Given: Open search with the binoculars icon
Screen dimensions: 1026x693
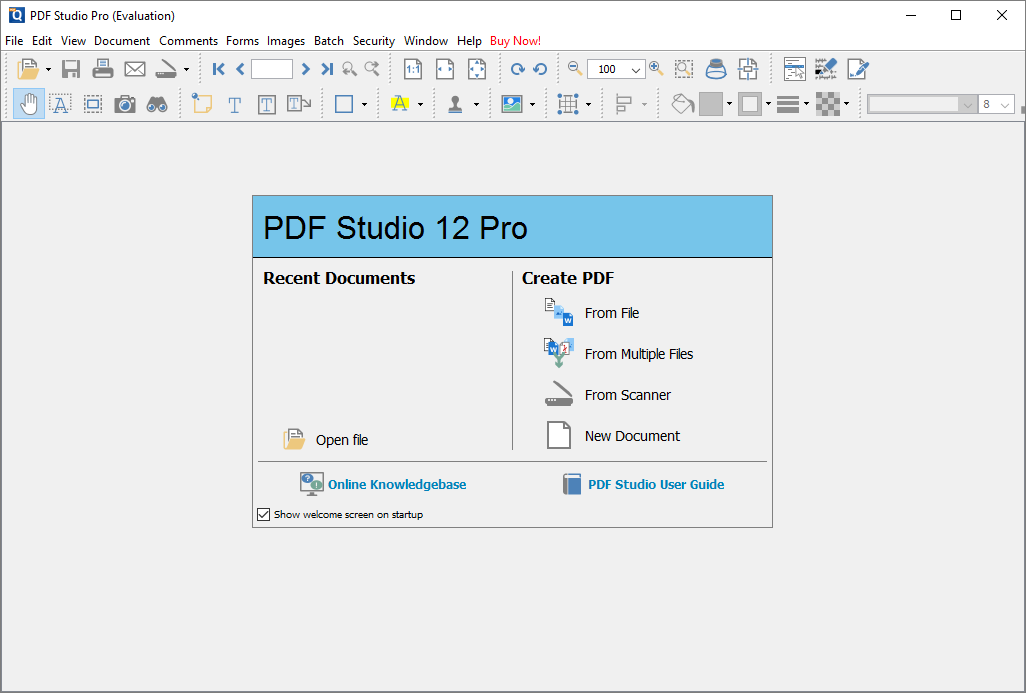Looking at the screenshot, I should coord(157,104).
